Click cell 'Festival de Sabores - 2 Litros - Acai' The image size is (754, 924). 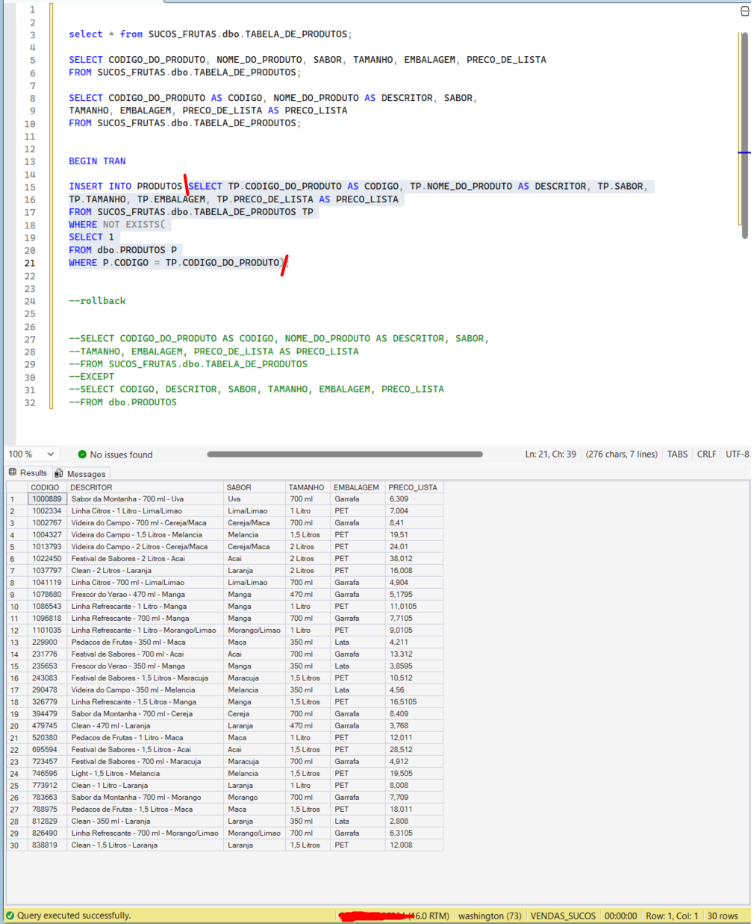coord(145,559)
